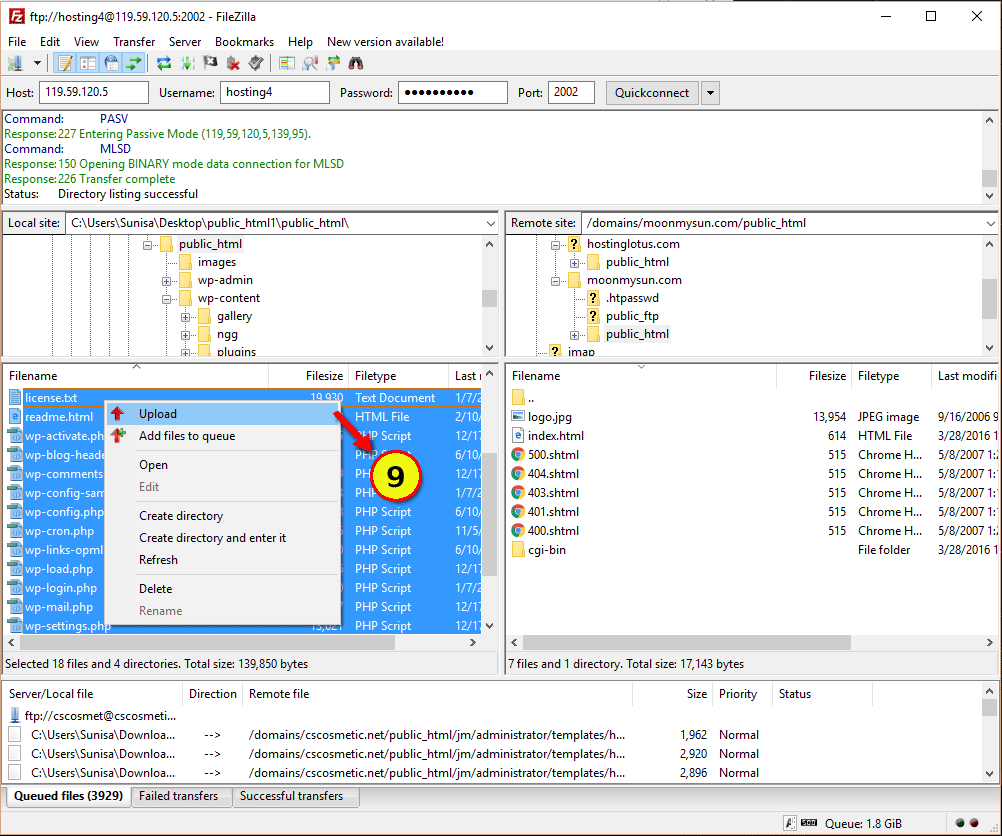Open the Site Manager icon
This screenshot has height=836, width=1002.
click(x=15, y=63)
